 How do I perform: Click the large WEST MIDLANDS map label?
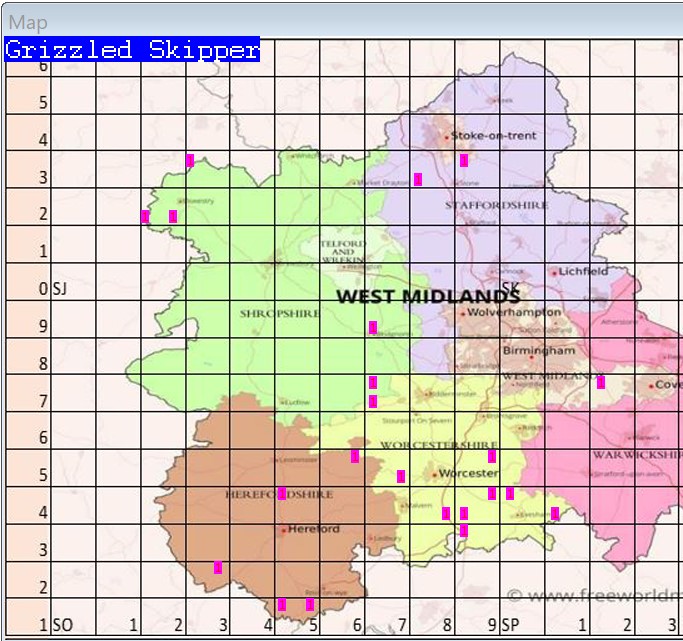(x=427, y=297)
